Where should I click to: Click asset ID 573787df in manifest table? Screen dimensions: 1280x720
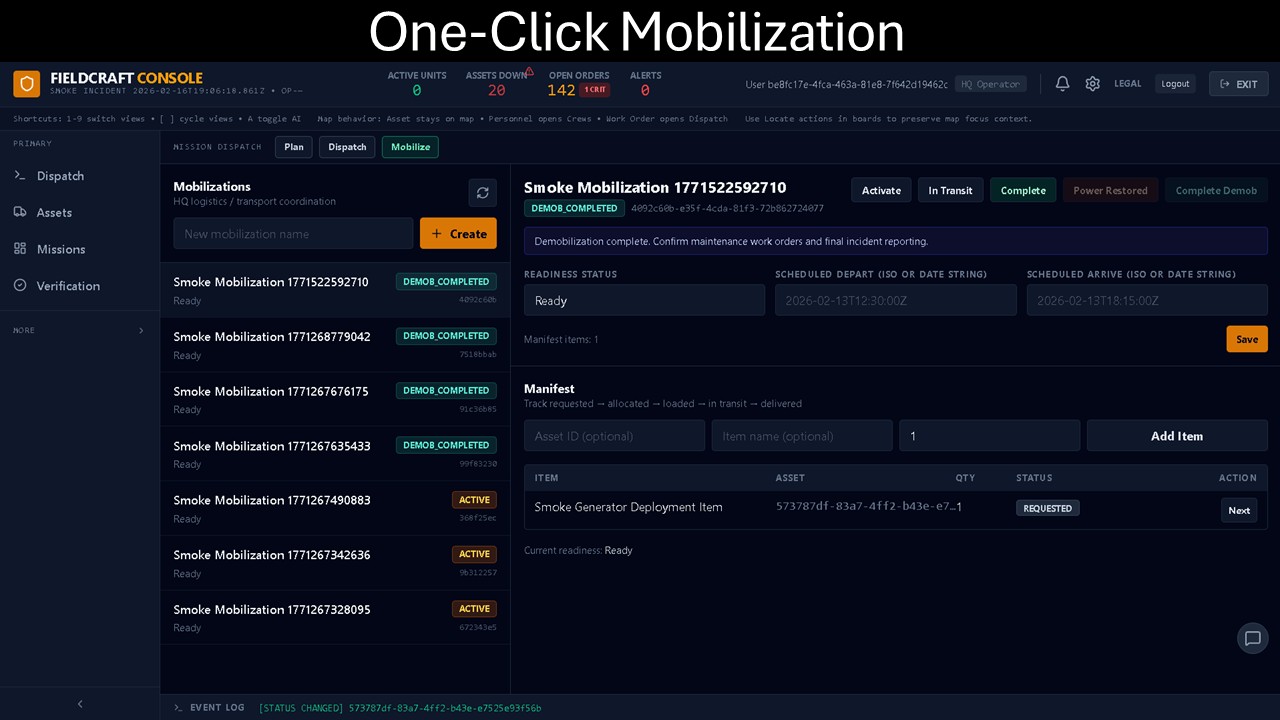click(x=866, y=506)
